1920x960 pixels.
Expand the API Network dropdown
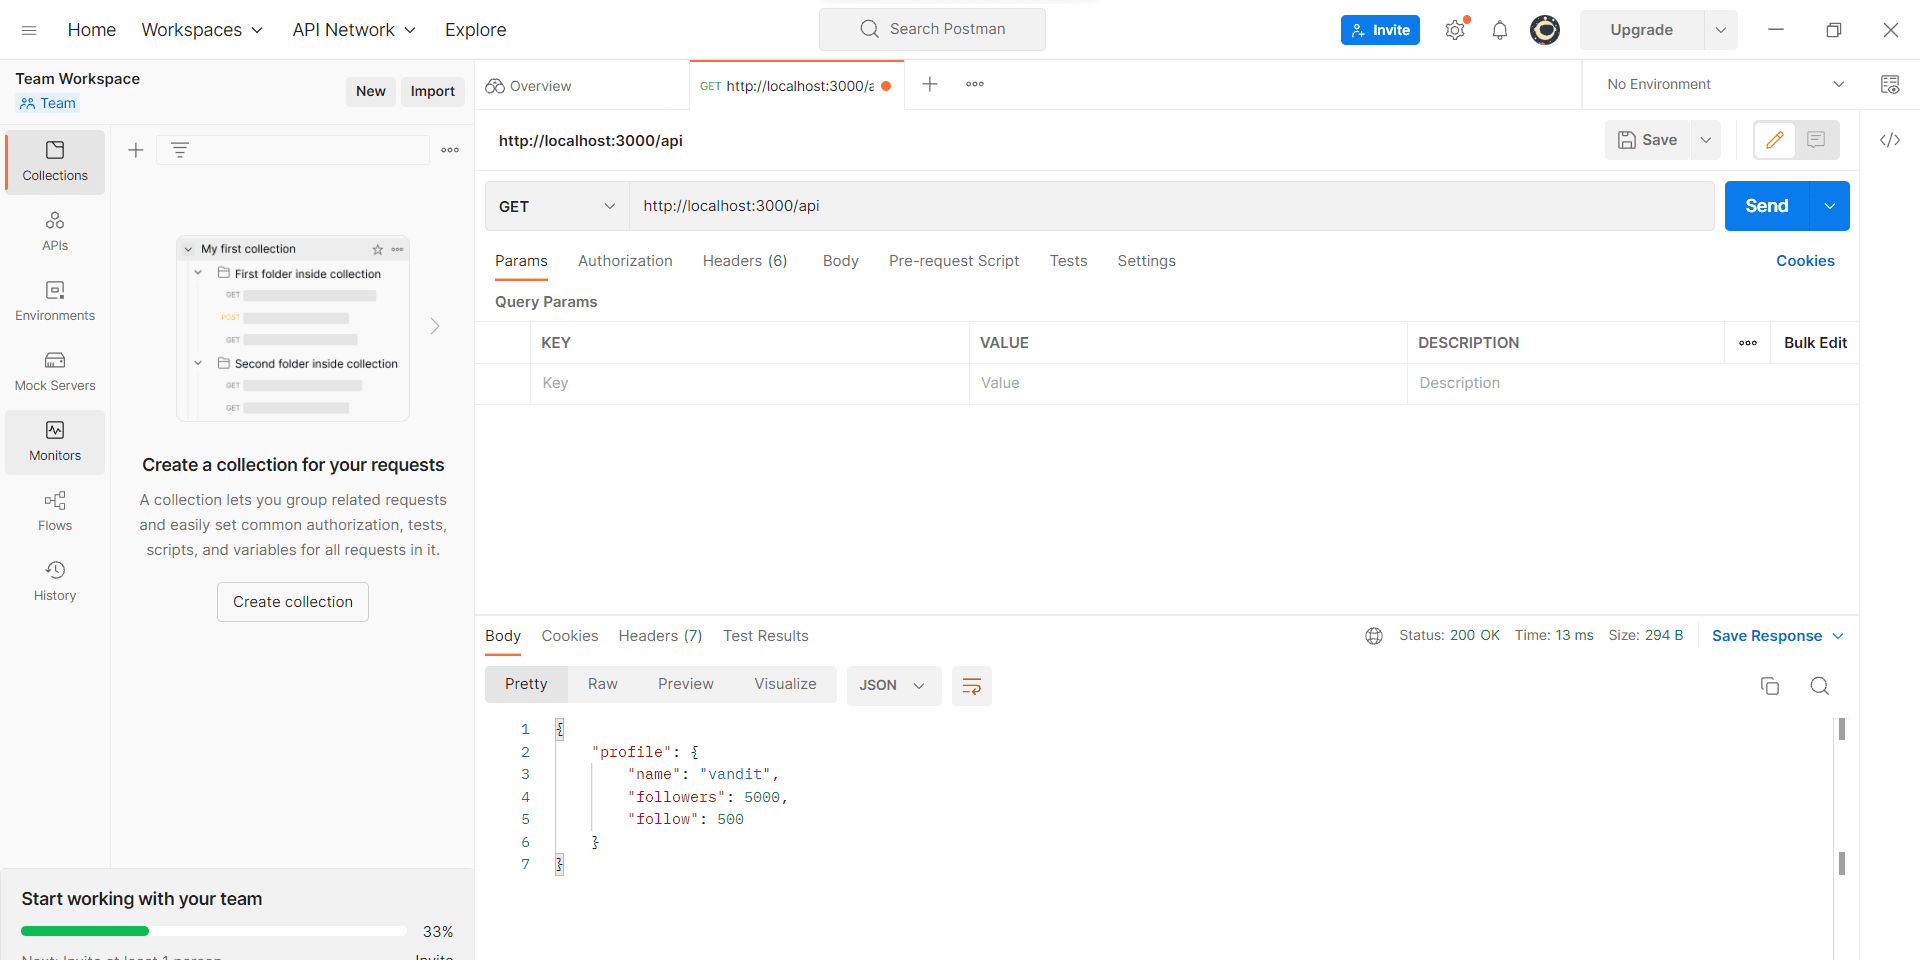tap(354, 30)
